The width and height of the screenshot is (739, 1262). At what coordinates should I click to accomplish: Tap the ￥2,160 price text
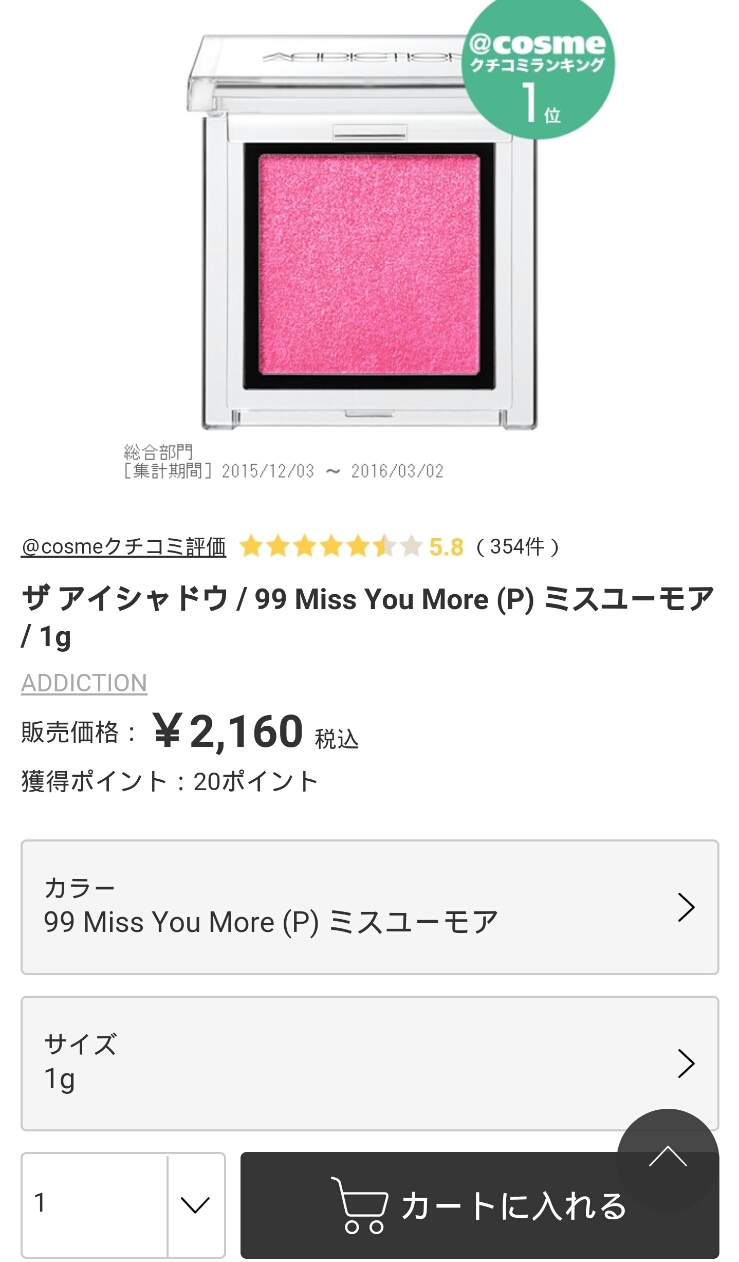[227, 732]
